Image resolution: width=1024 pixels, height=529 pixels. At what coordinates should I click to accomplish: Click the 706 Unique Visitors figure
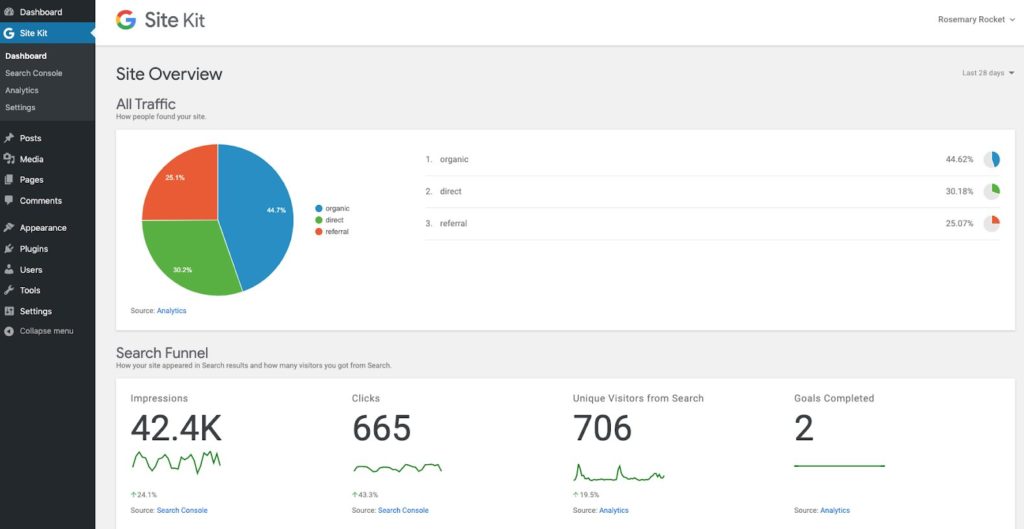[x=603, y=428]
